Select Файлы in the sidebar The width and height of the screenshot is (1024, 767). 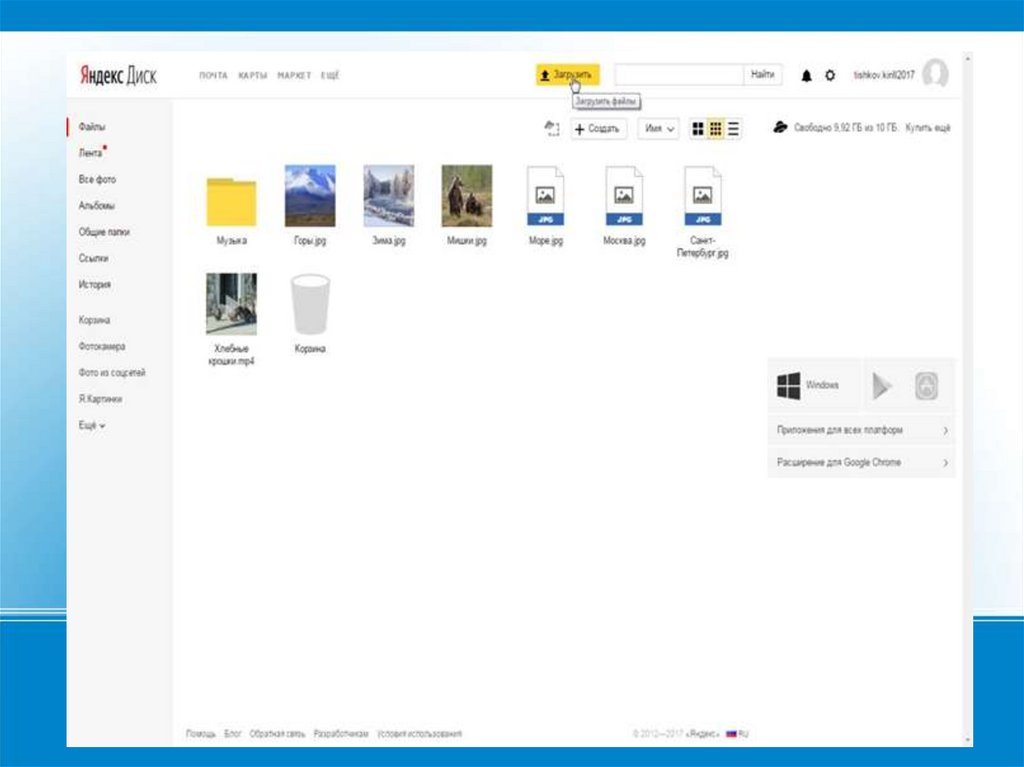tap(92, 127)
